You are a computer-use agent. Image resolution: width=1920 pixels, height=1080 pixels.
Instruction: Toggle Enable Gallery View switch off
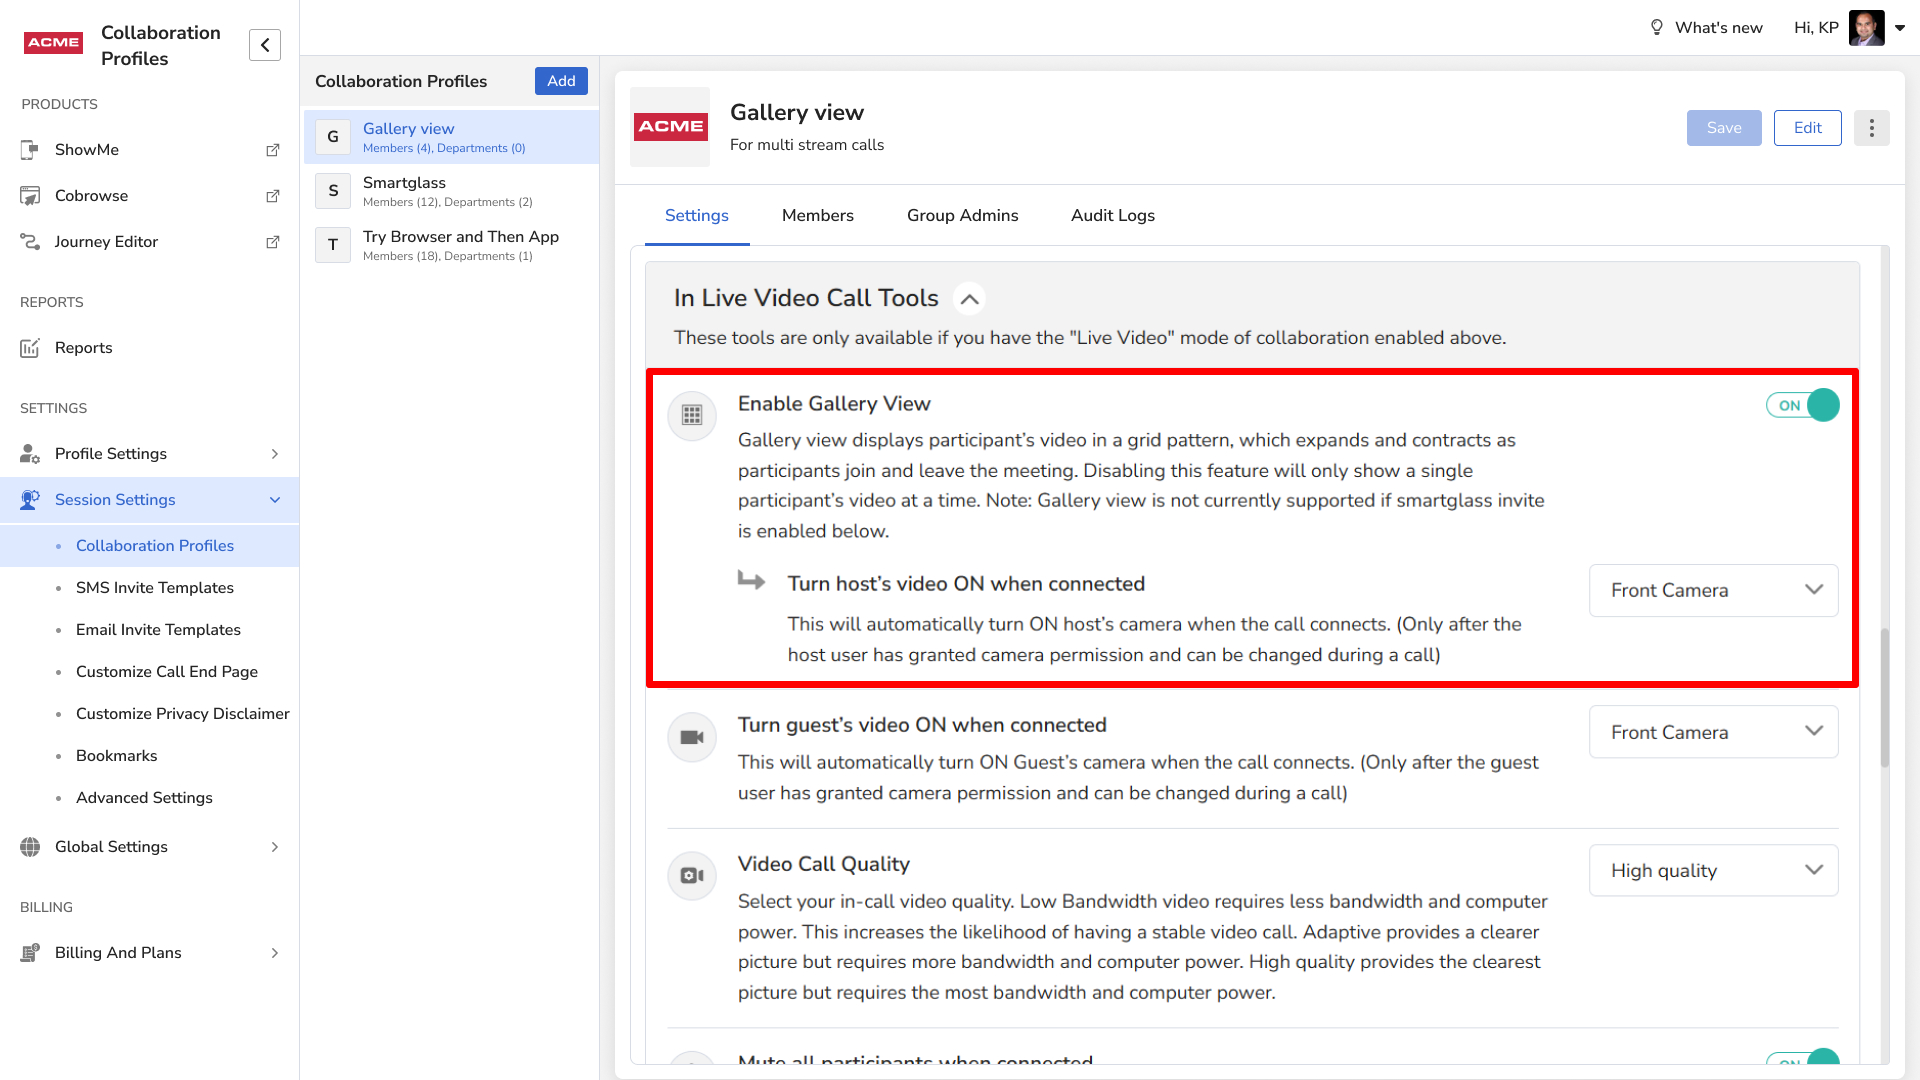coord(1802,405)
